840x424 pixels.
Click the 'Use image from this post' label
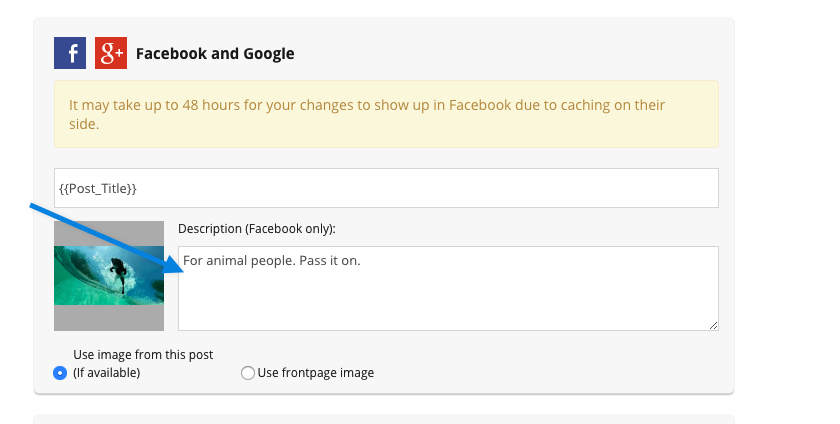click(143, 354)
